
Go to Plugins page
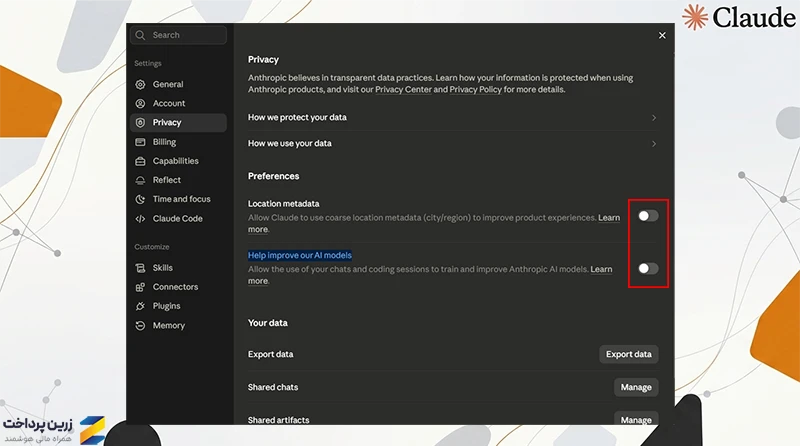click(x=178, y=306)
